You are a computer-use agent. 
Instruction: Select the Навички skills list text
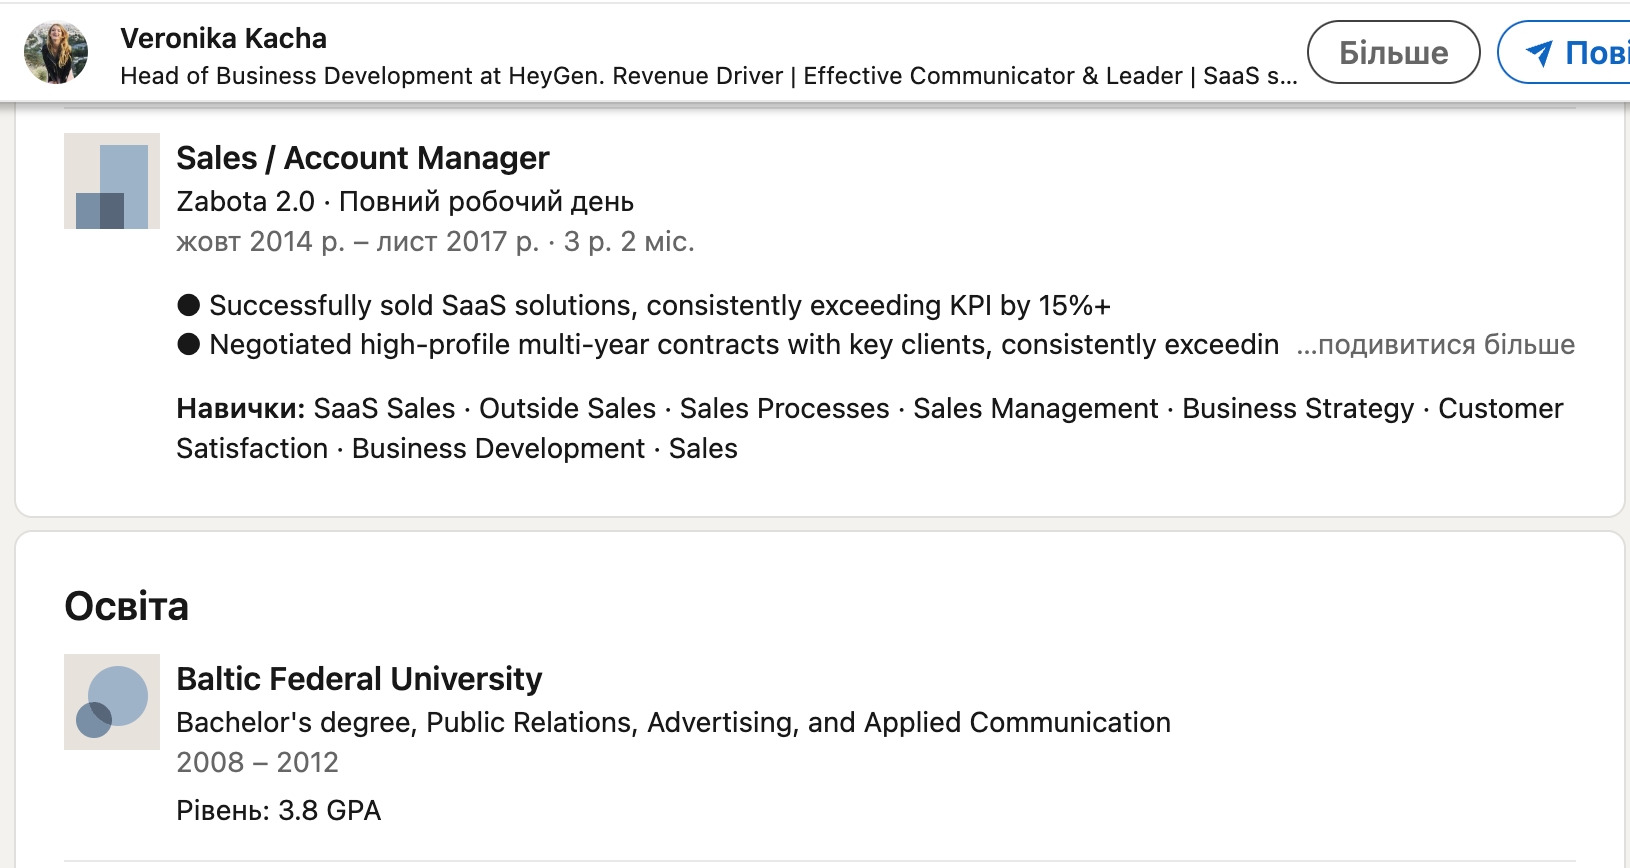click(870, 428)
